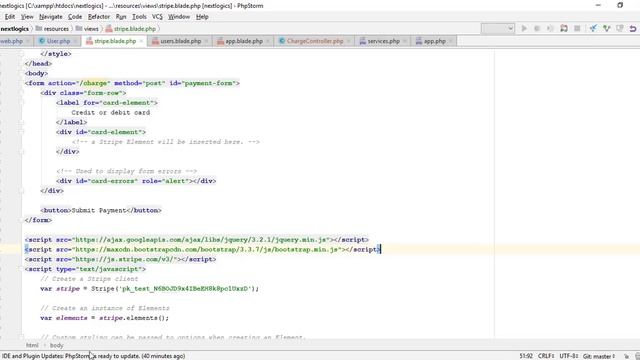This screenshot has height=360, width=640.
Task: Click nextlogics in the navigation breadcrumb
Action: pyautogui.click(x=15, y=29)
